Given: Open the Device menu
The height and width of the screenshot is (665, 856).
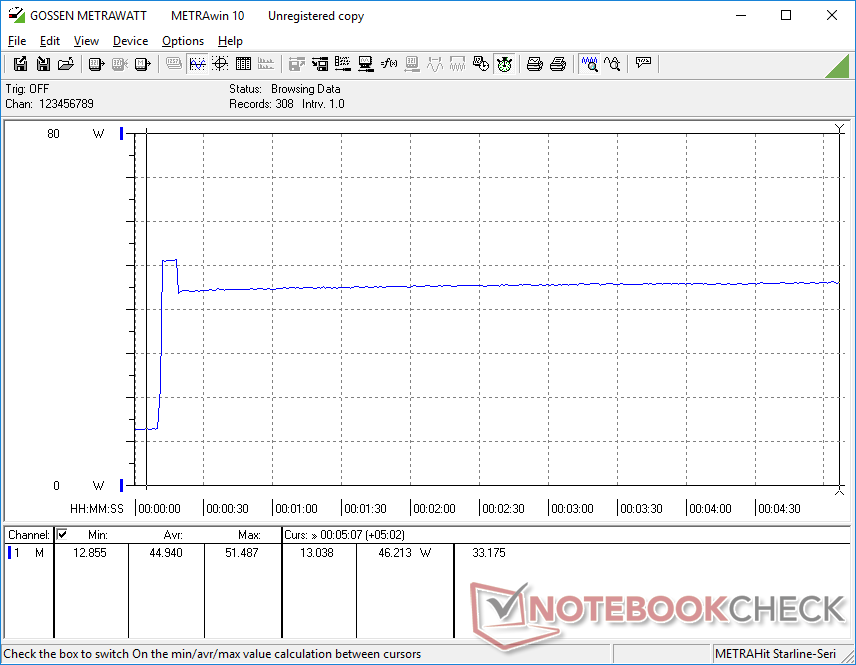Looking at the screenshot, I should pos(130,41).
